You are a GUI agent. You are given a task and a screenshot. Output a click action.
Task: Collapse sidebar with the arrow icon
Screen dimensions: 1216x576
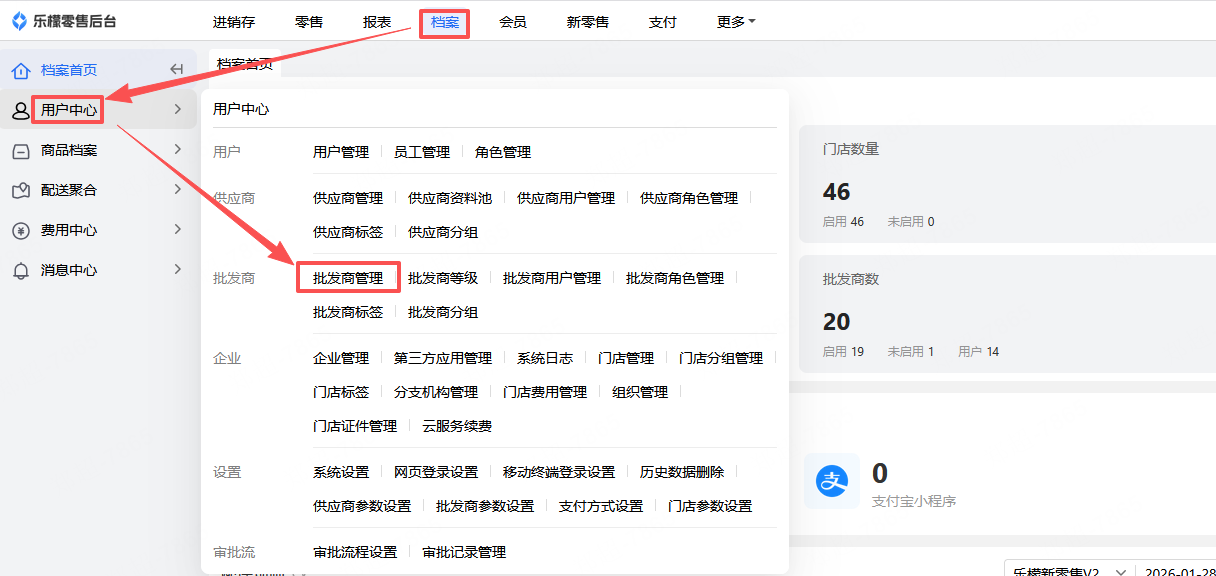(x=177, y=69)
